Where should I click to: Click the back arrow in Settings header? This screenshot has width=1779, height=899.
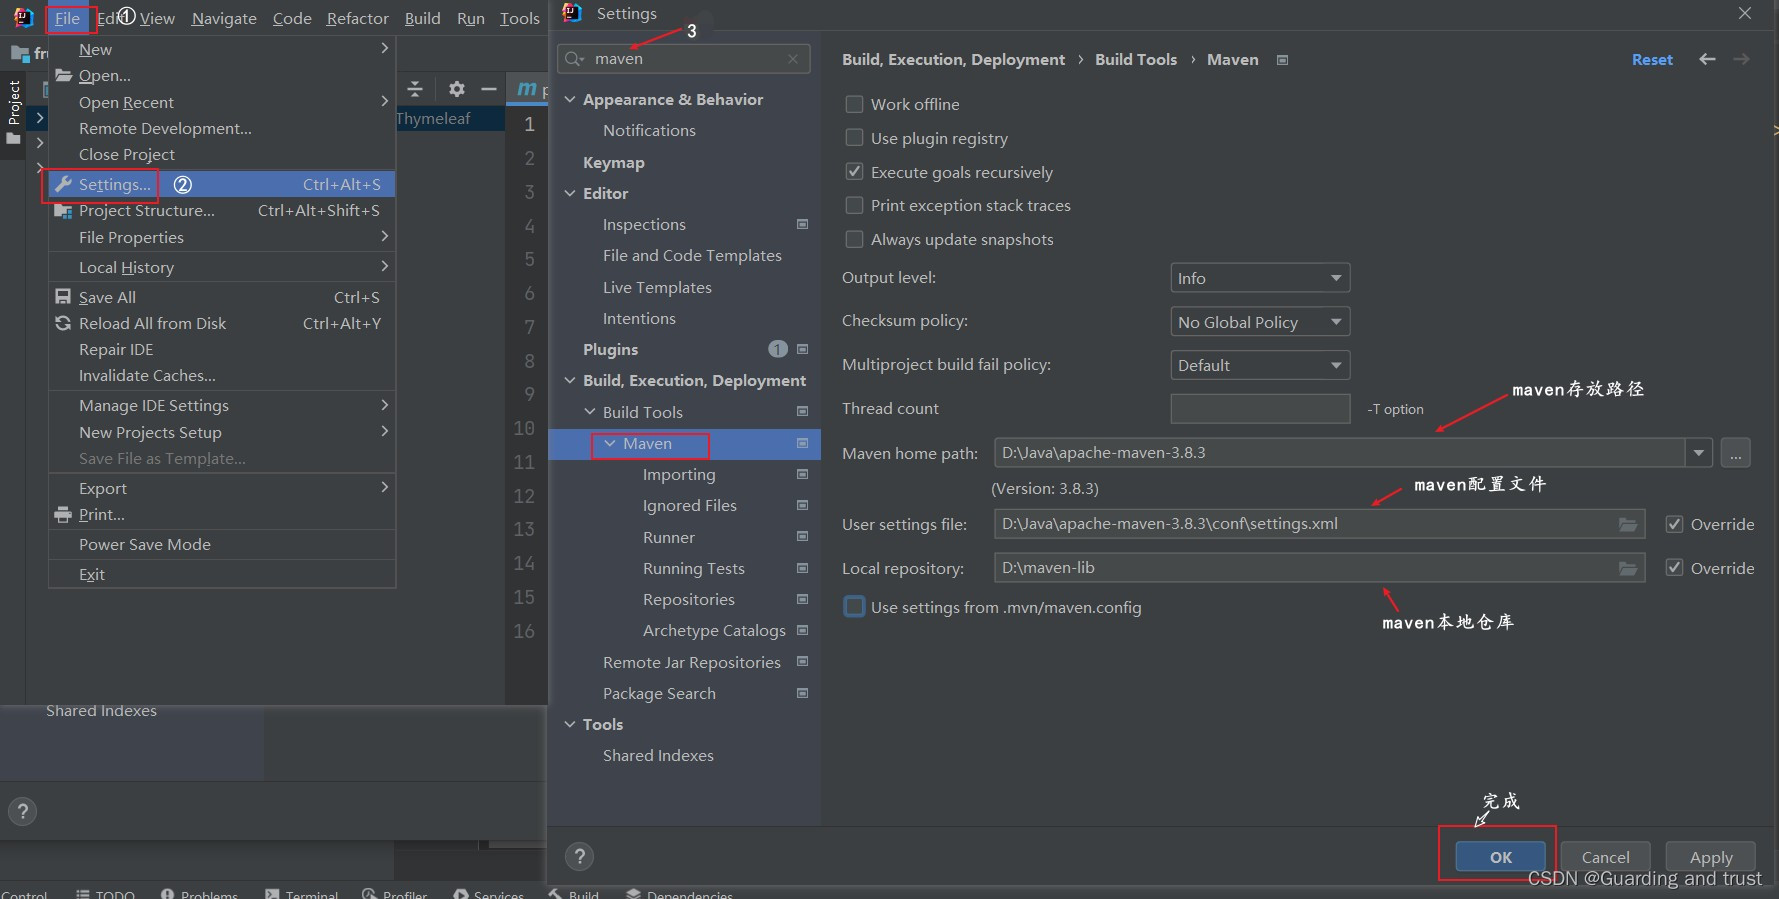[1707, 60]
